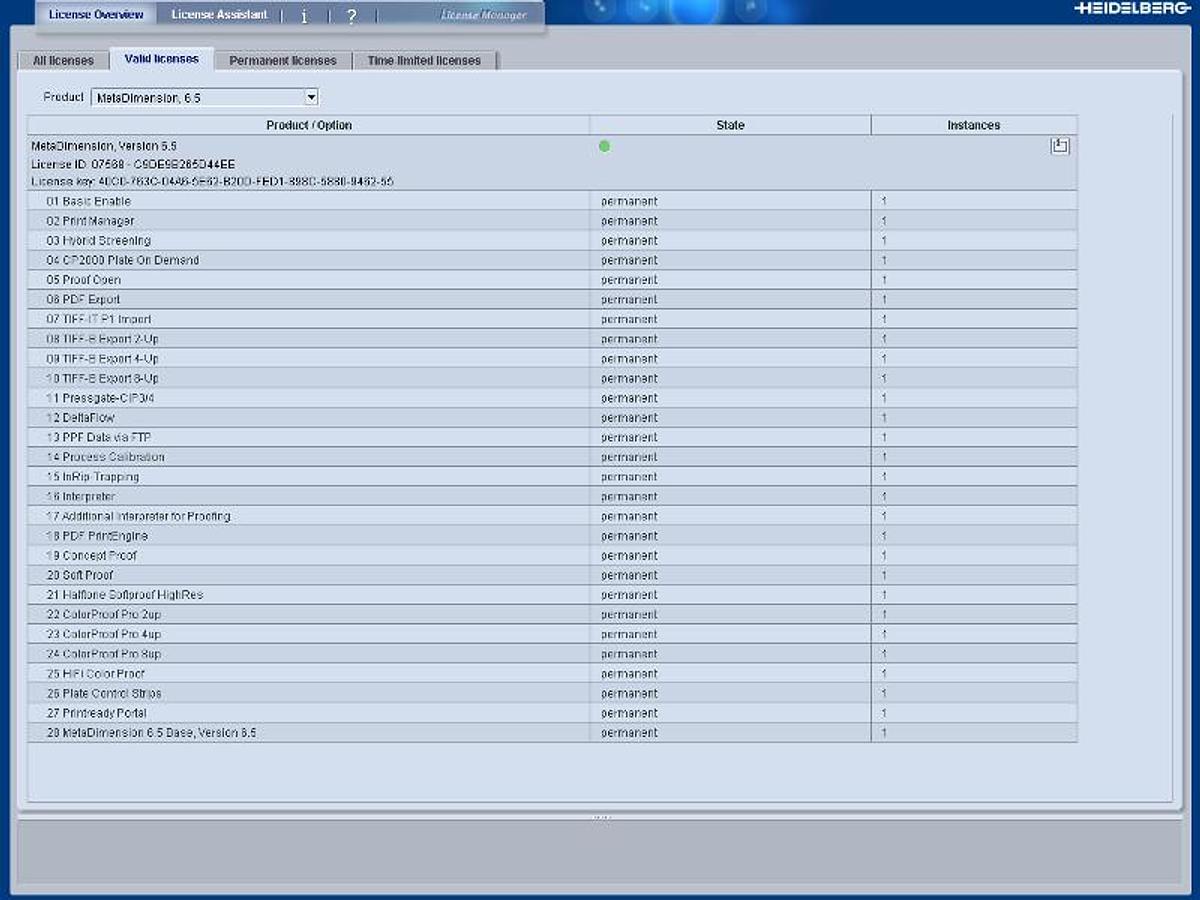This screenshot has height=900, width=1200.
Task: Click the question mark help icon
Action: (352, 14)
